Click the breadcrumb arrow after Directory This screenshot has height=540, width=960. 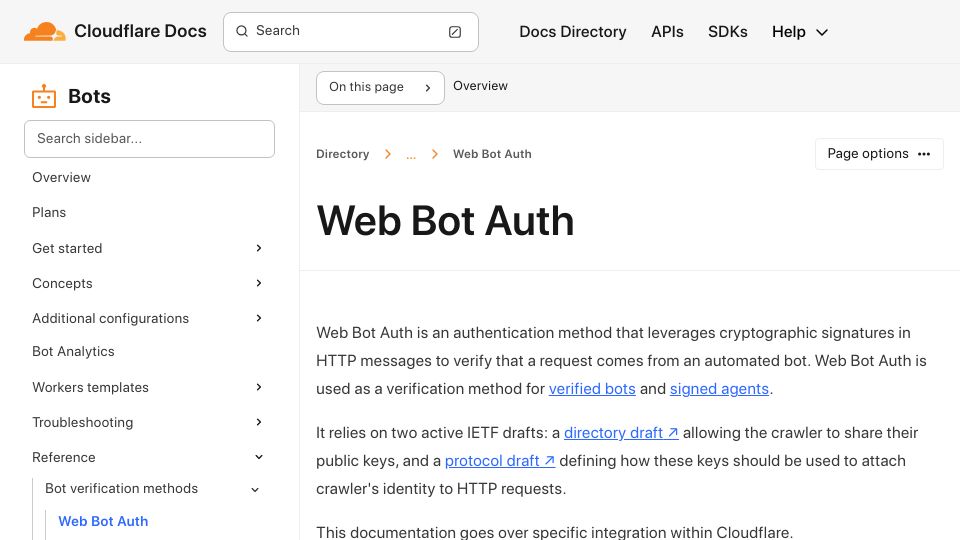tap(388, 154)
